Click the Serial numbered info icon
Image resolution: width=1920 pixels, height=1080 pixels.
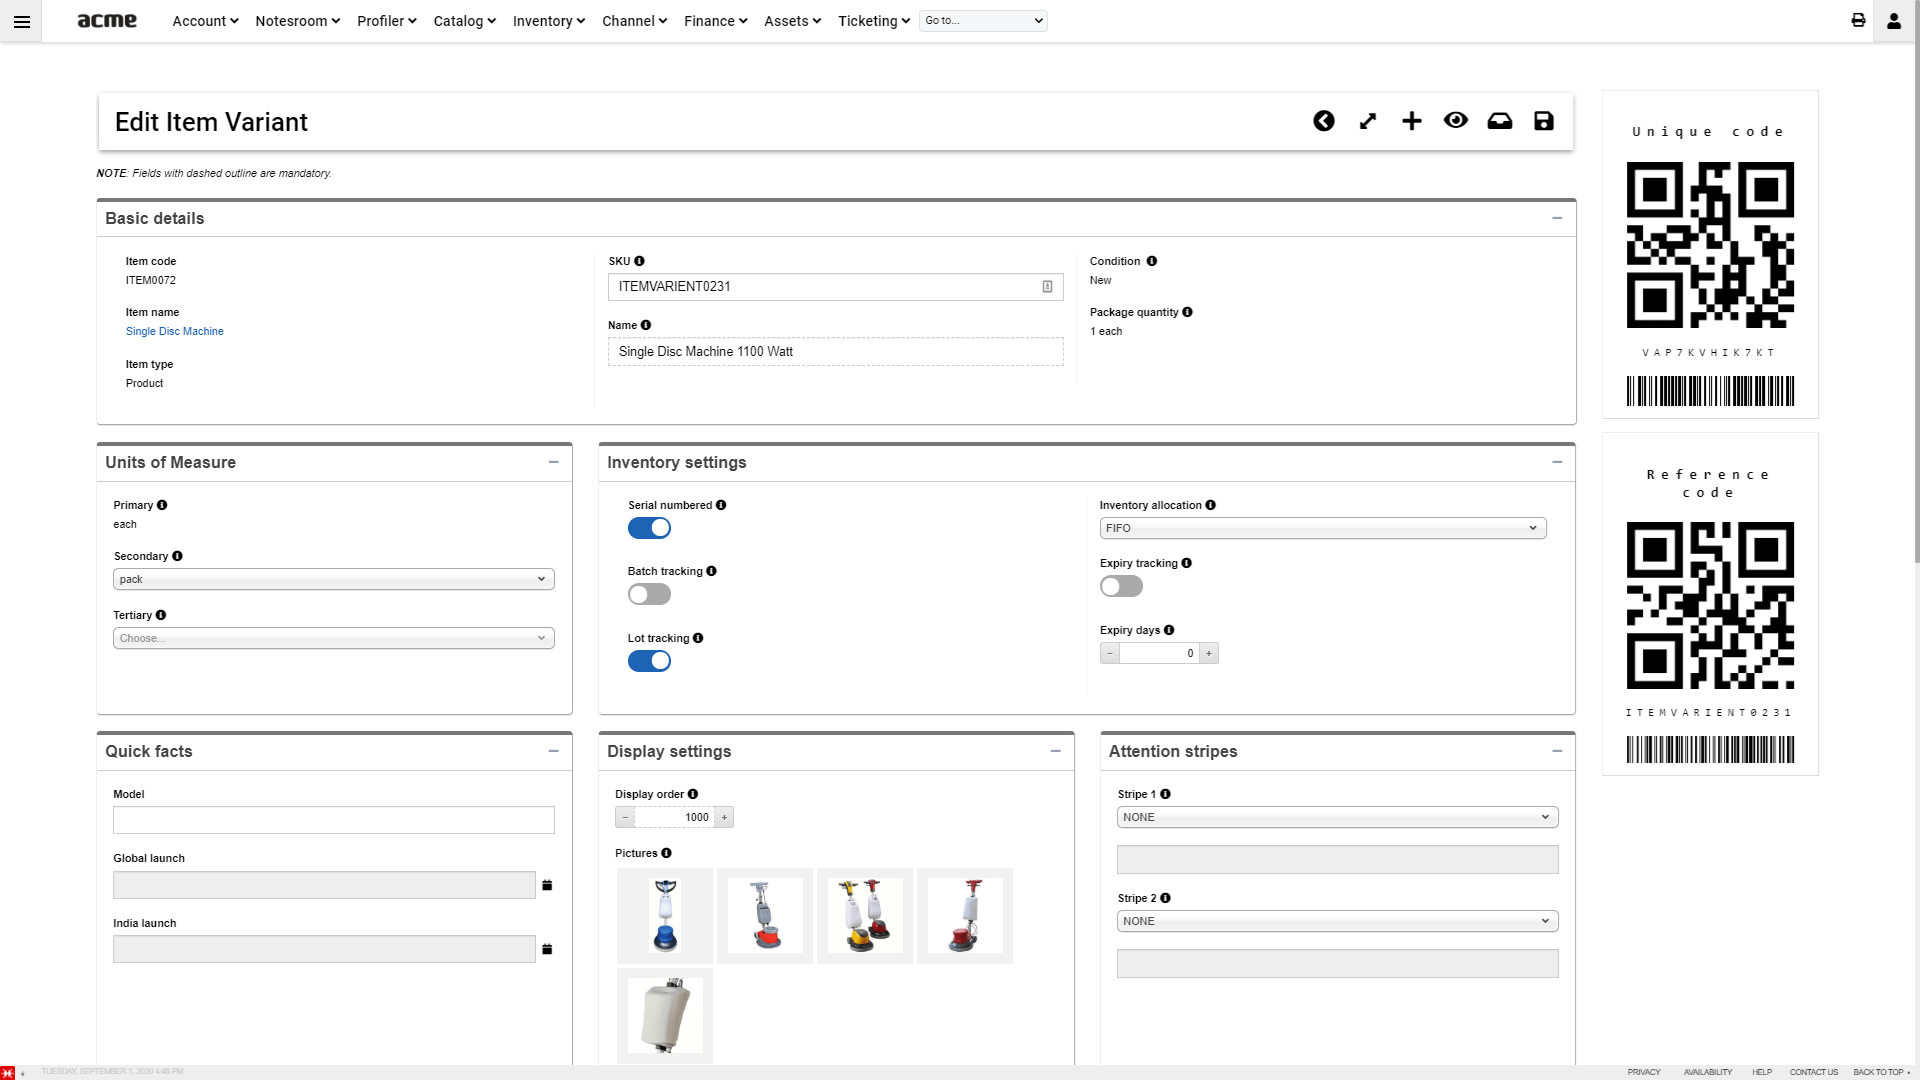[721, 505]
